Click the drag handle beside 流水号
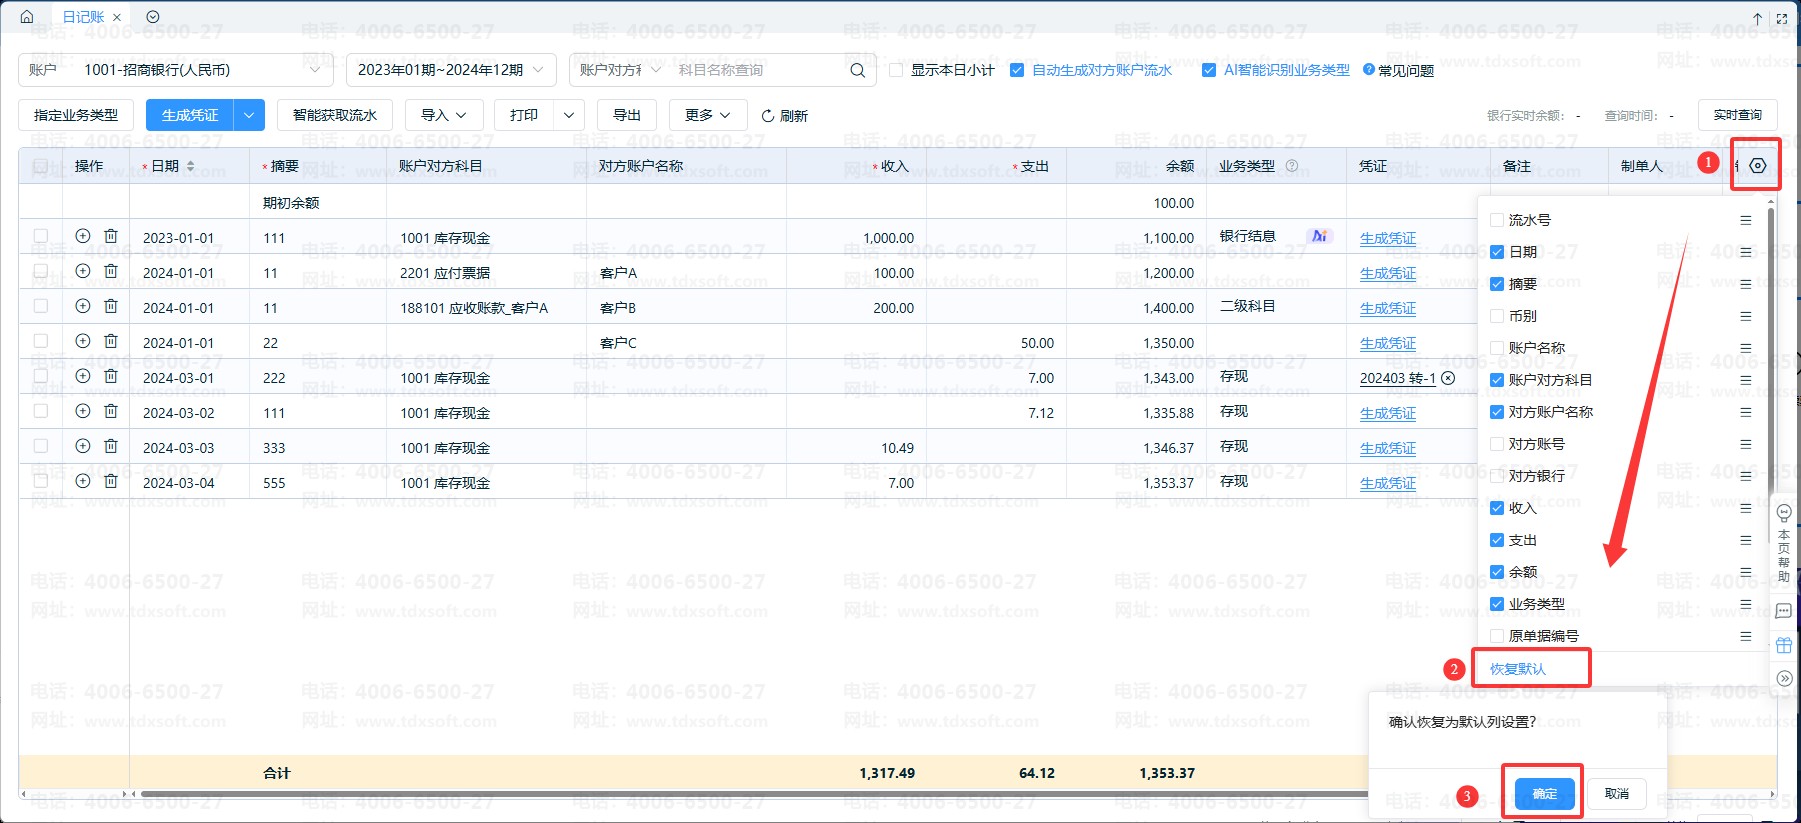1801x823 pixels. (x=1745, y=220)
